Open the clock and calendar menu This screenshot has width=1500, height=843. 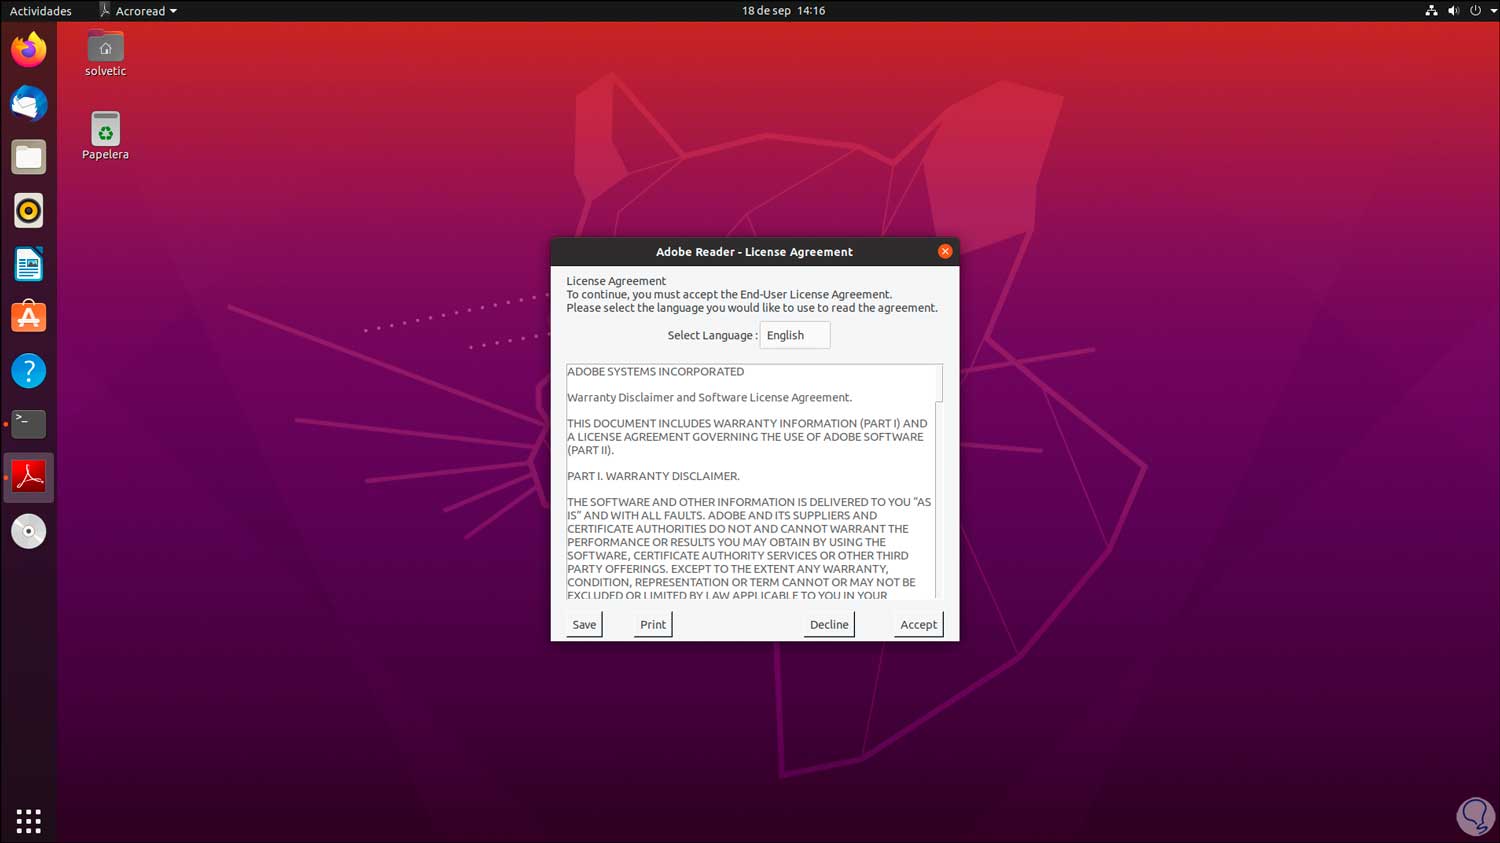coord(783,11)
